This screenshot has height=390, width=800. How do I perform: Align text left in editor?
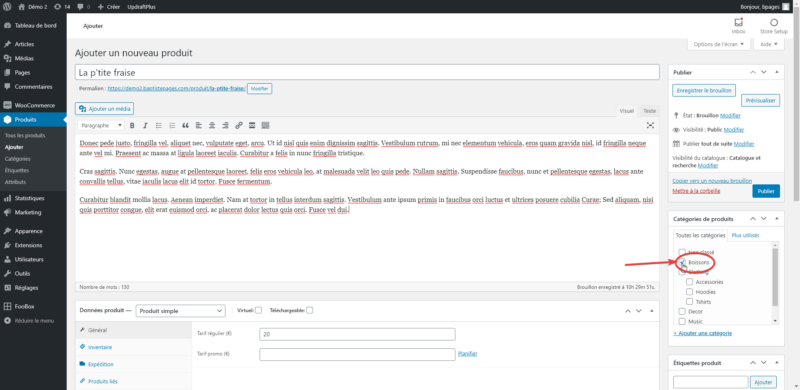pos(198,126)
